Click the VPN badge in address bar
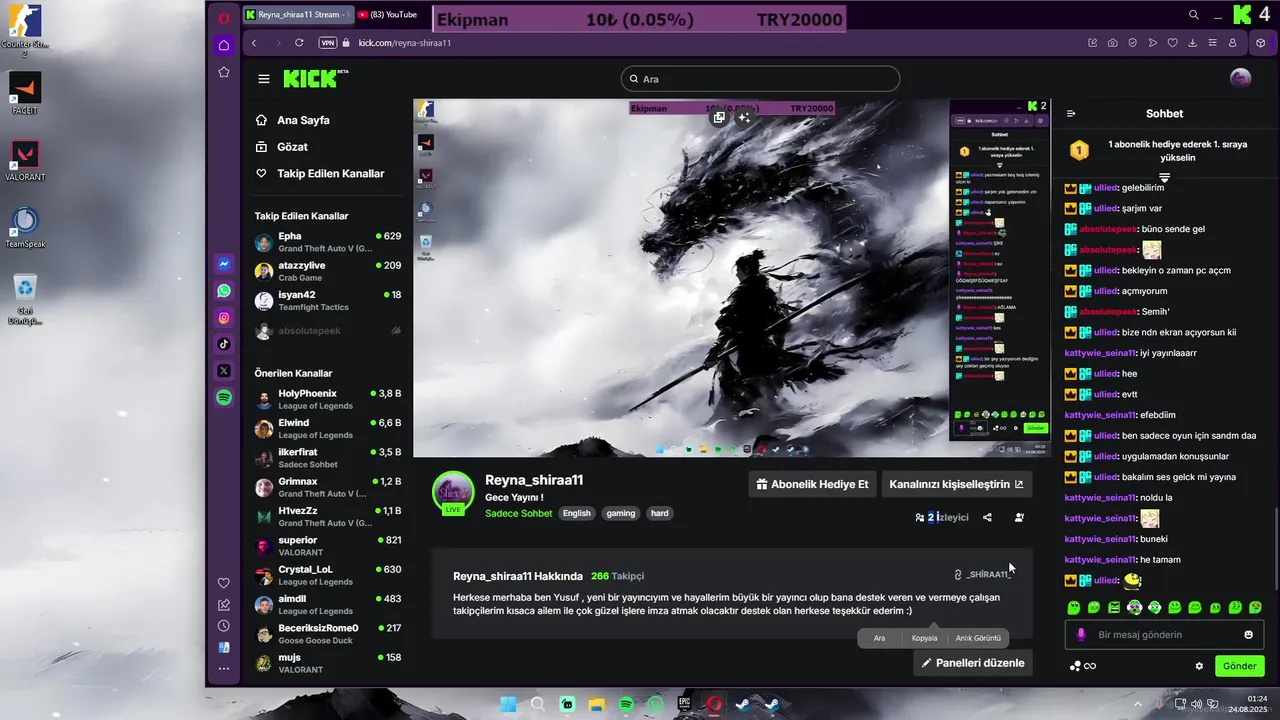 (x=328, y=43)
